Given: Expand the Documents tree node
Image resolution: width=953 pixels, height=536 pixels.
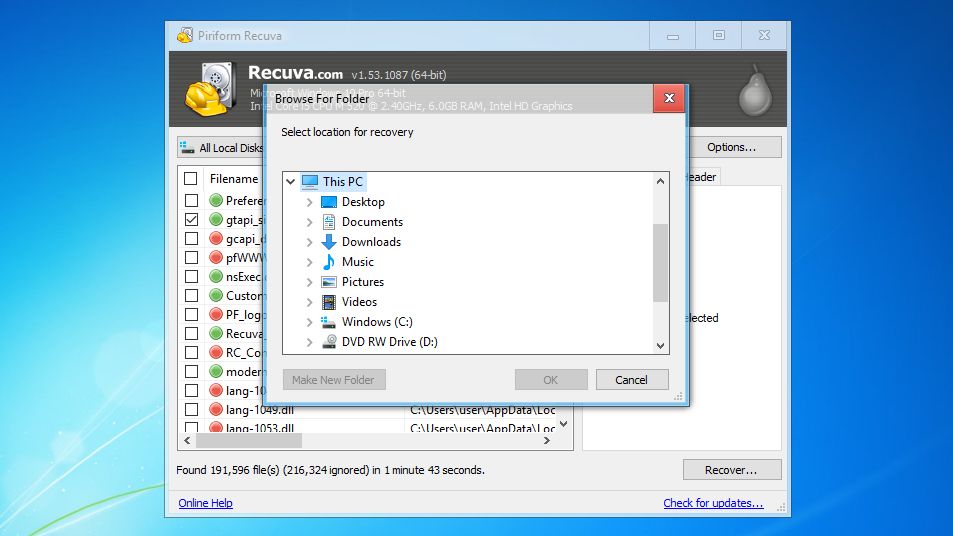Looking at the screenshot, I should [x=309, y=222].
